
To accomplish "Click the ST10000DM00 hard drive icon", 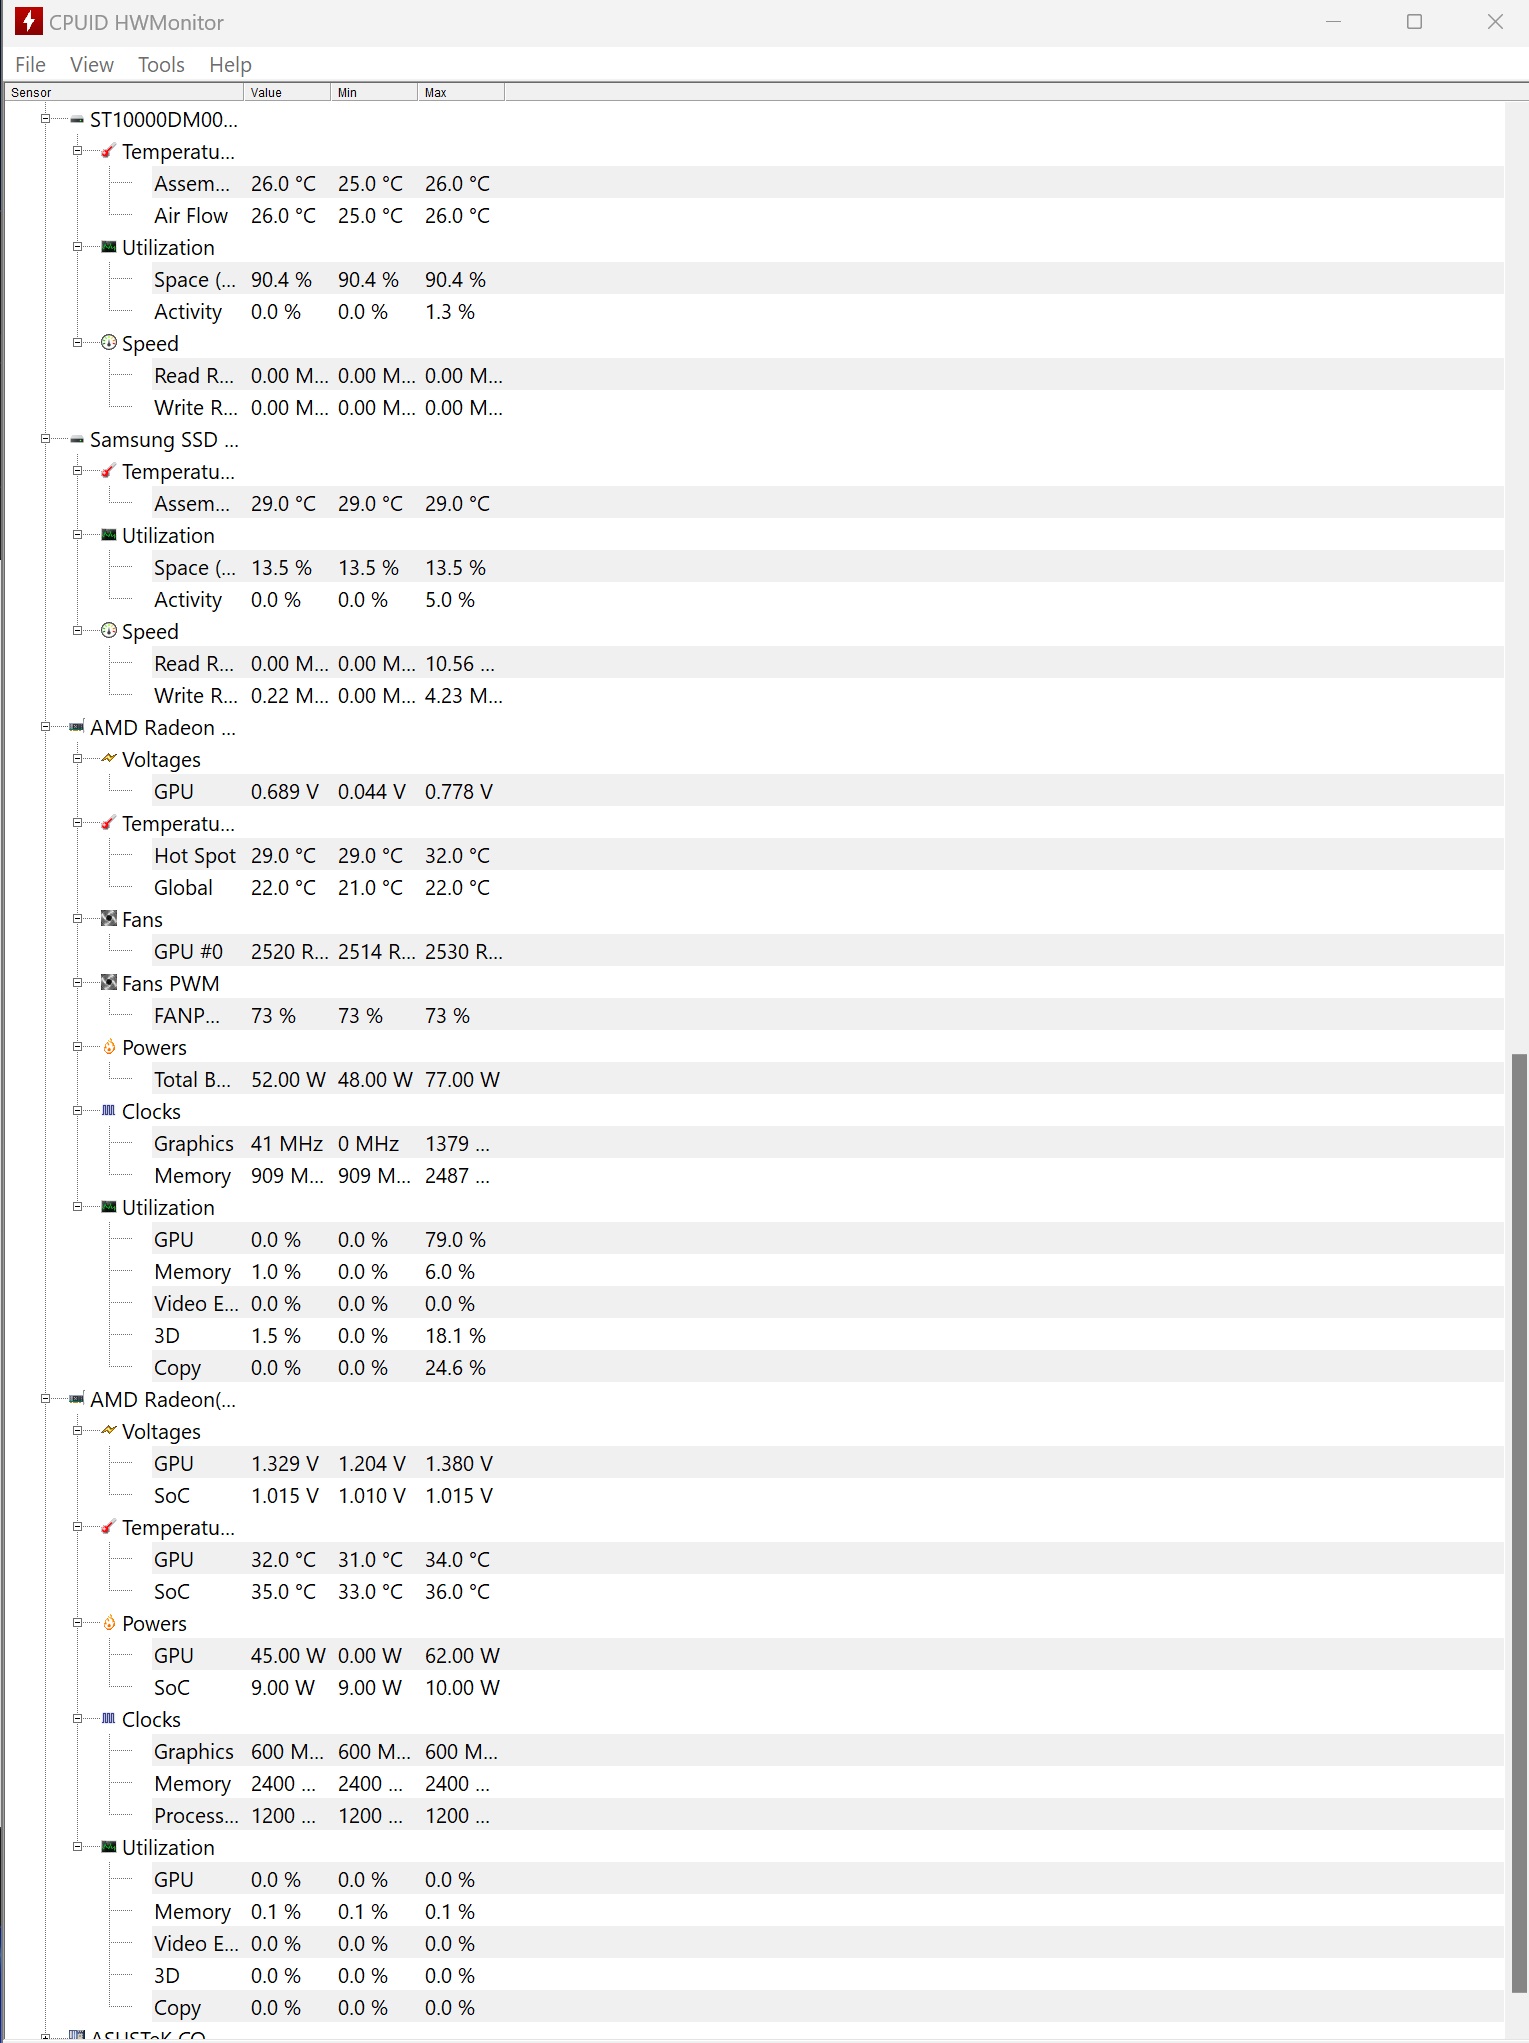I will [77, 120].
